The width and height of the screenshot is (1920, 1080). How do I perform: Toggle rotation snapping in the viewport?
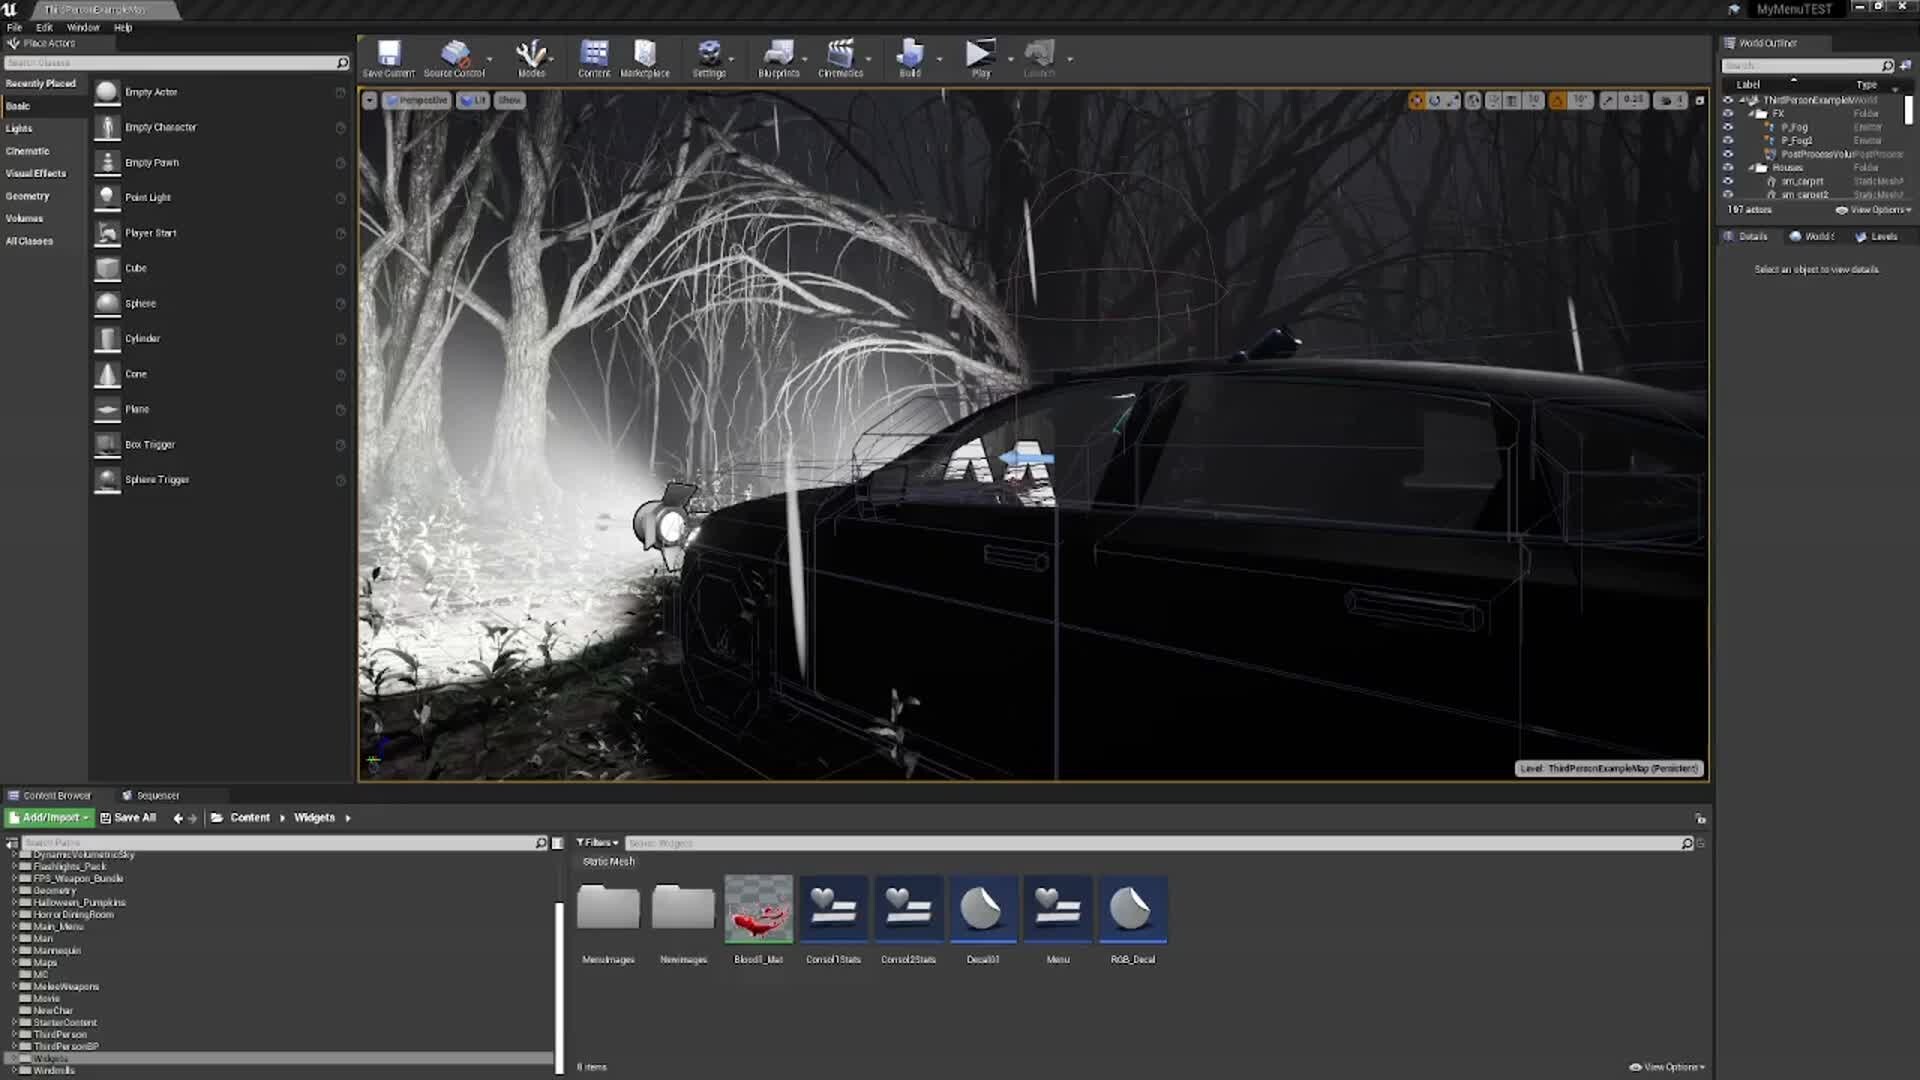1557,100
